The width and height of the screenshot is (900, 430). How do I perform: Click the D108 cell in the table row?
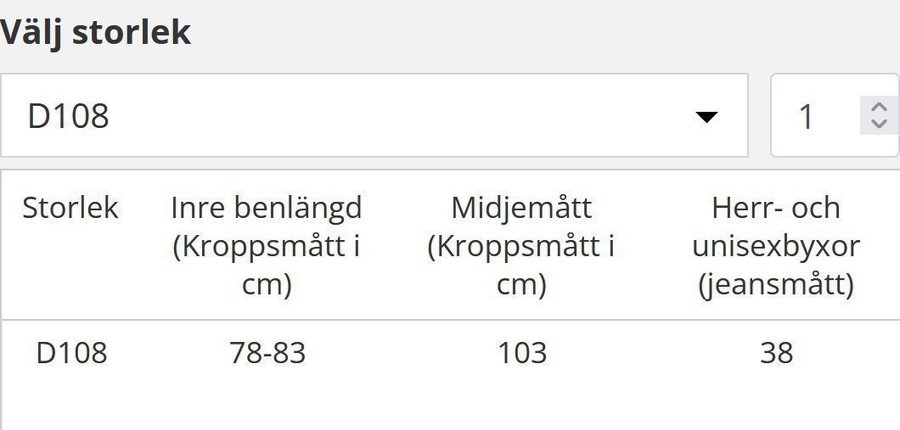click(71, 353)
